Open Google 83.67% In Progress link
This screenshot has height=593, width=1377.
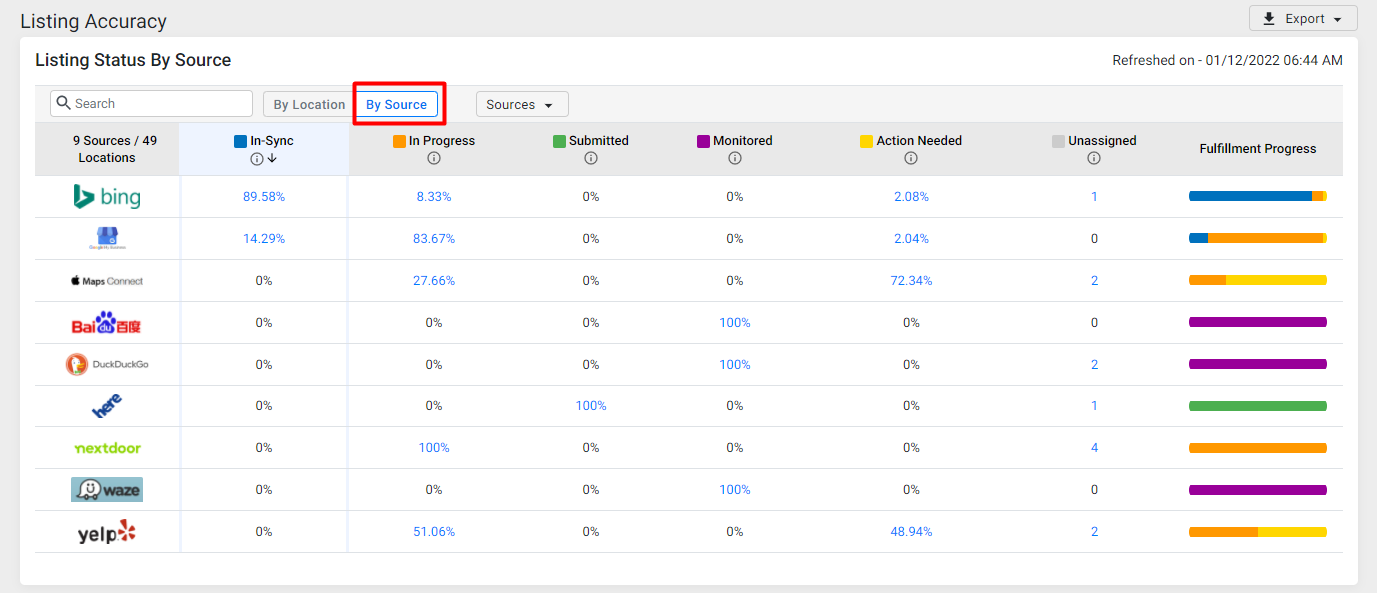point(434,239)
